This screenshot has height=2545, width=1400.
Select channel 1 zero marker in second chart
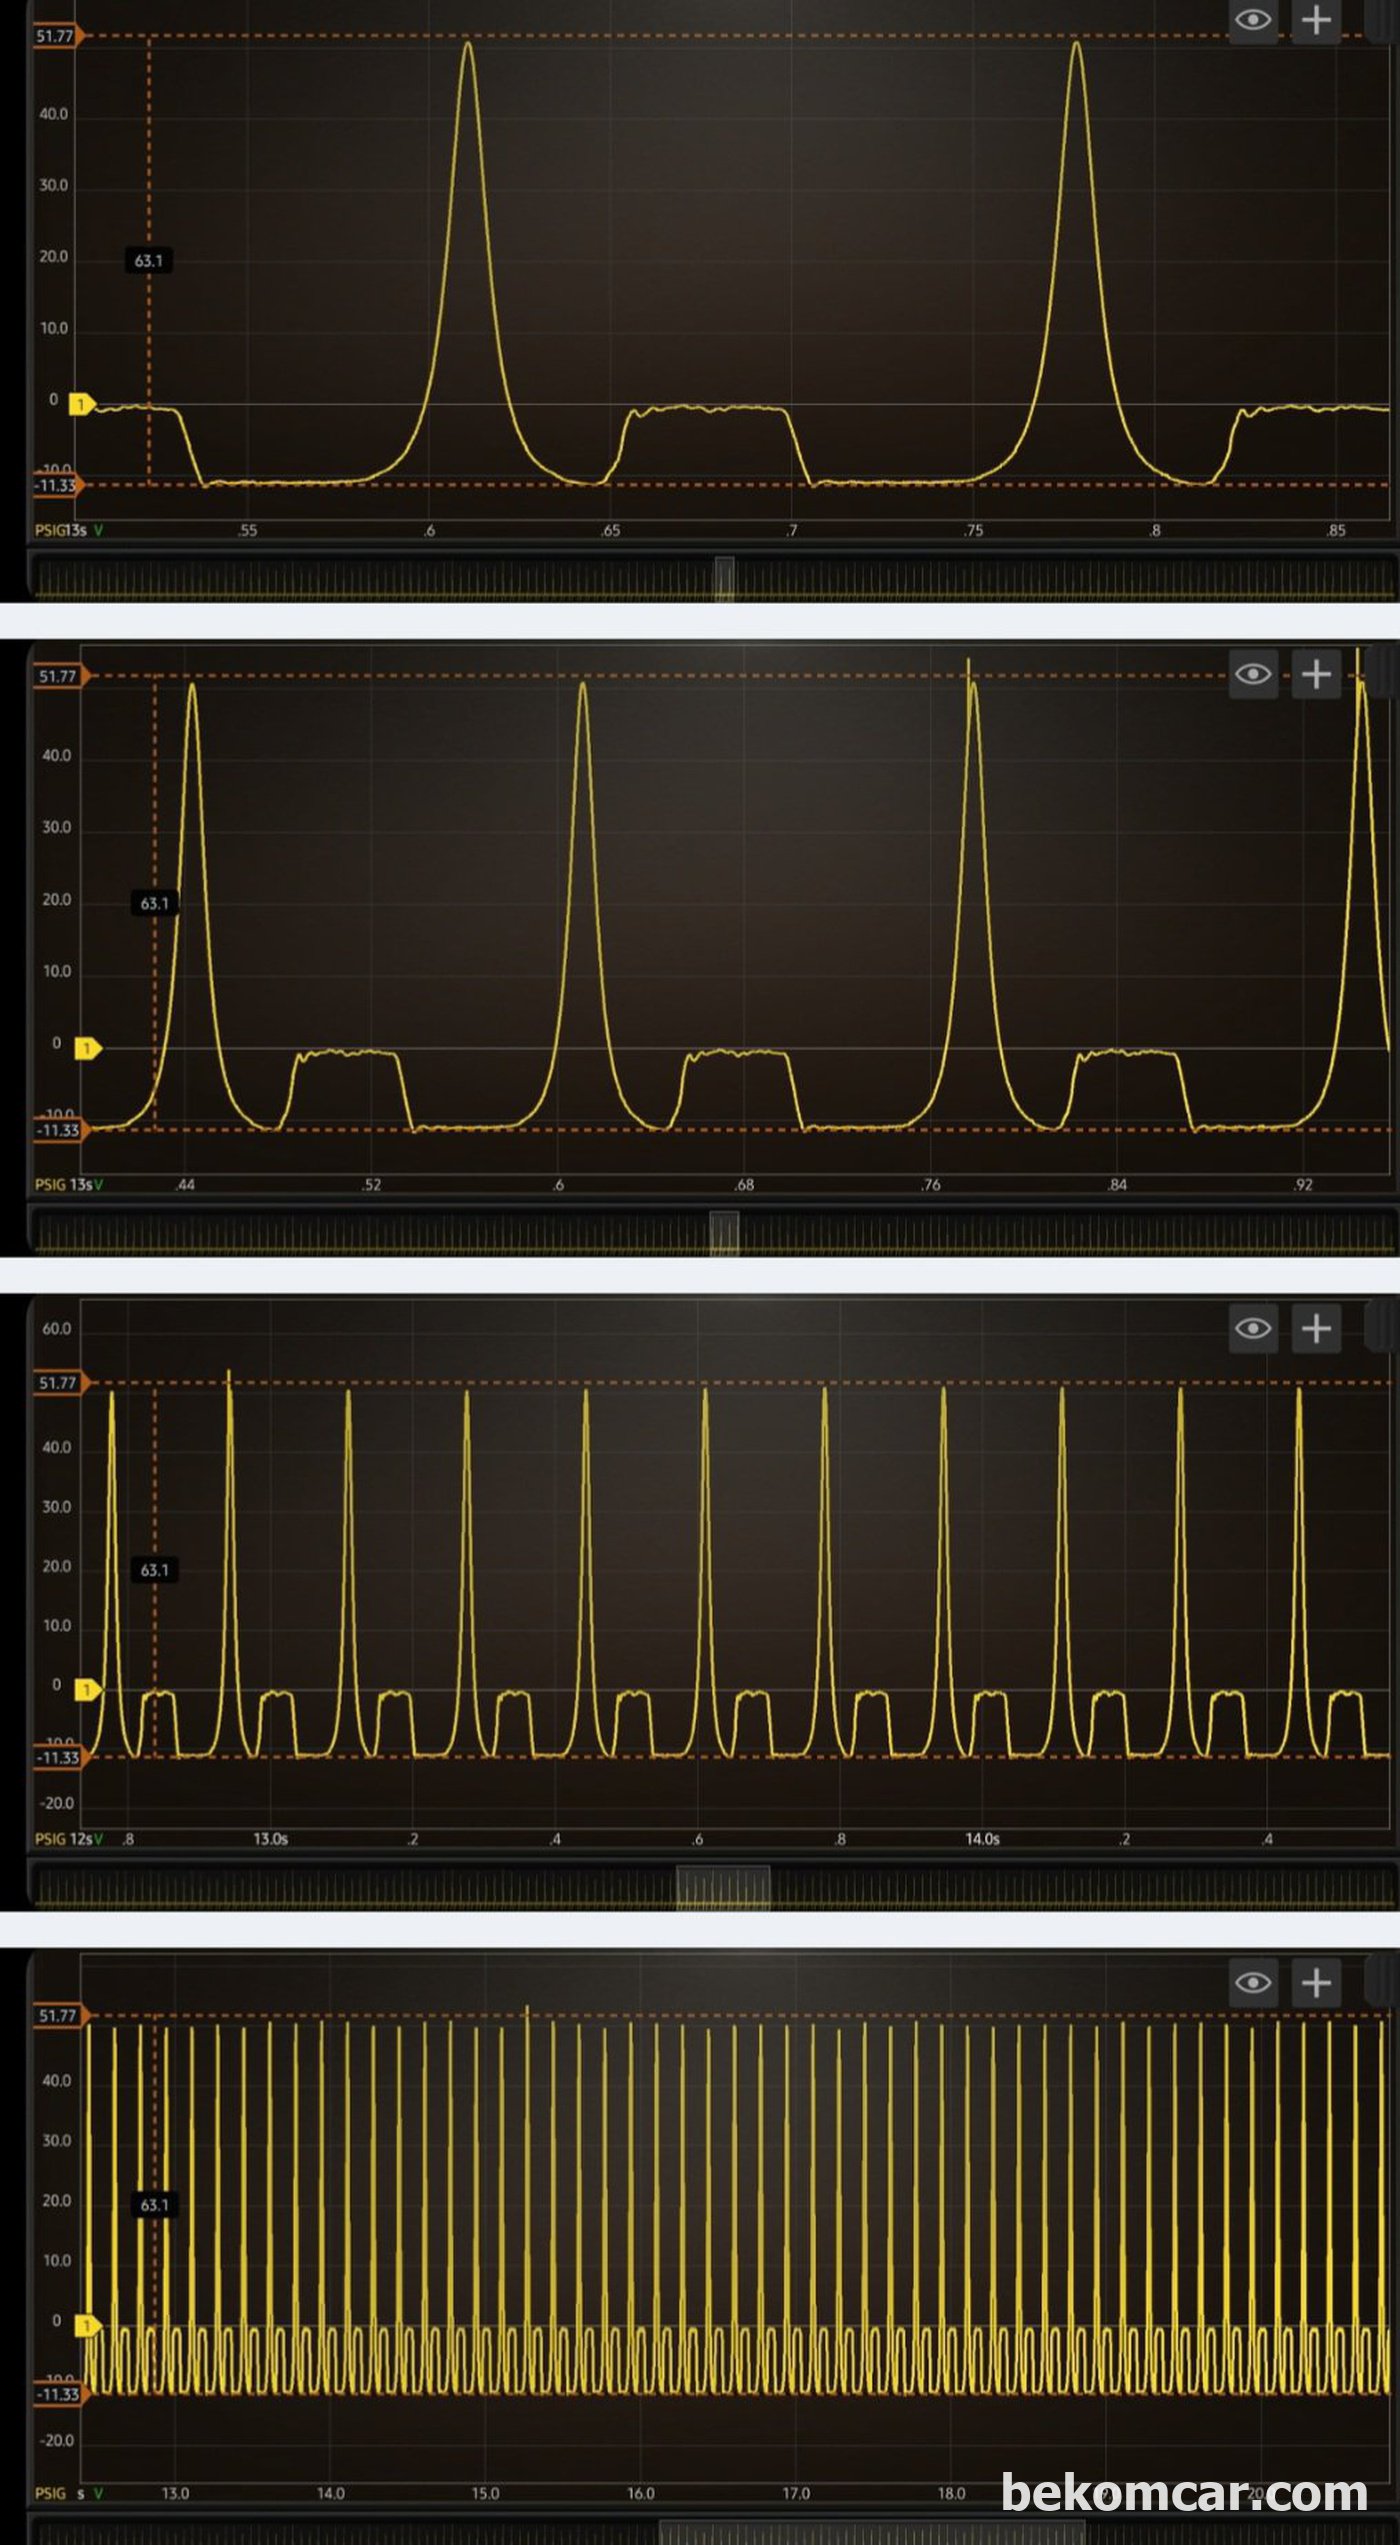(88, 1048)
